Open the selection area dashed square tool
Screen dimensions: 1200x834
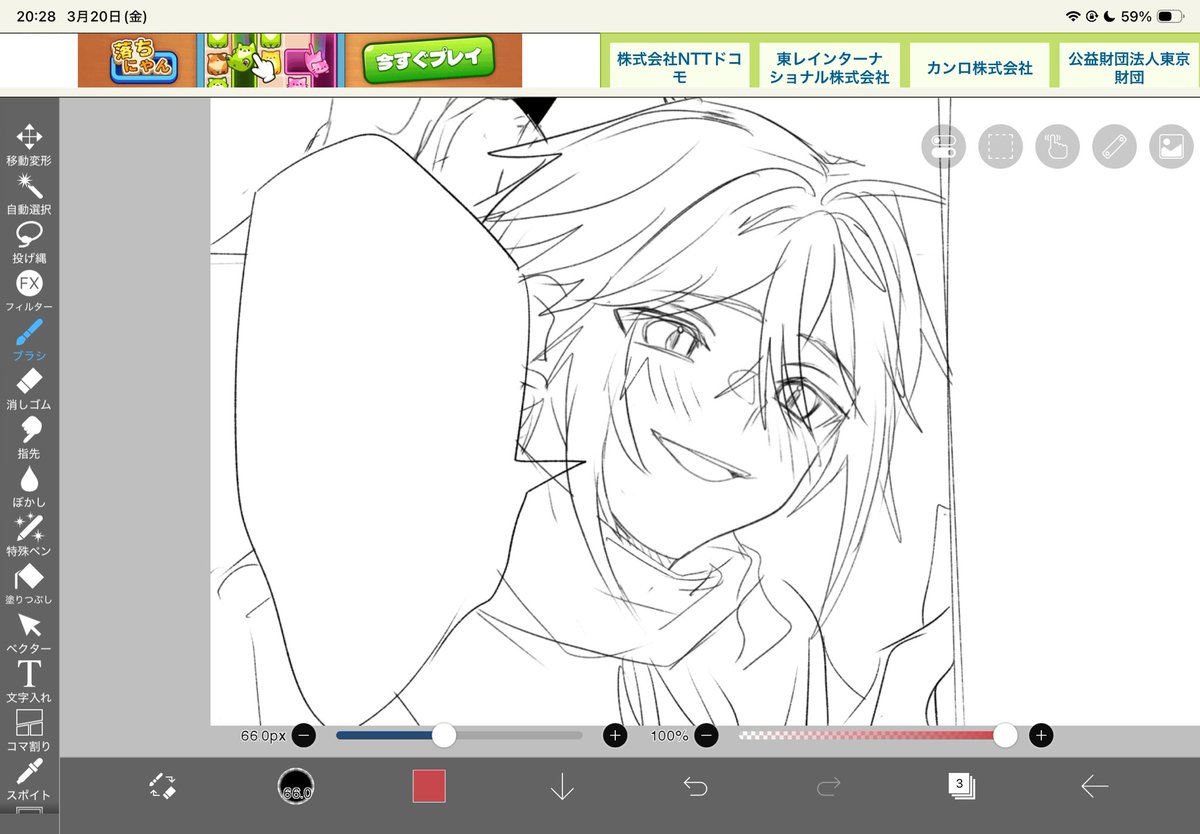1000,146
